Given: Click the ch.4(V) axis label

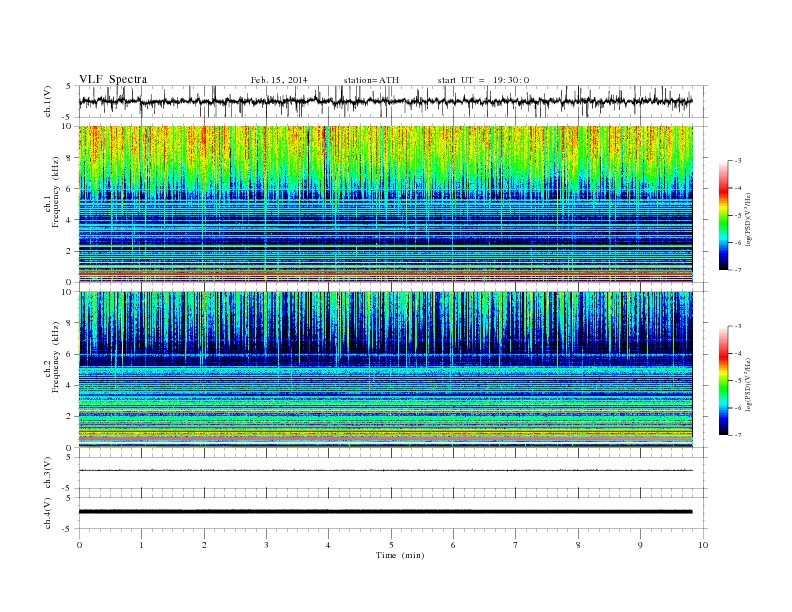Looking at the screenshot, I should [x=48, y=513].
